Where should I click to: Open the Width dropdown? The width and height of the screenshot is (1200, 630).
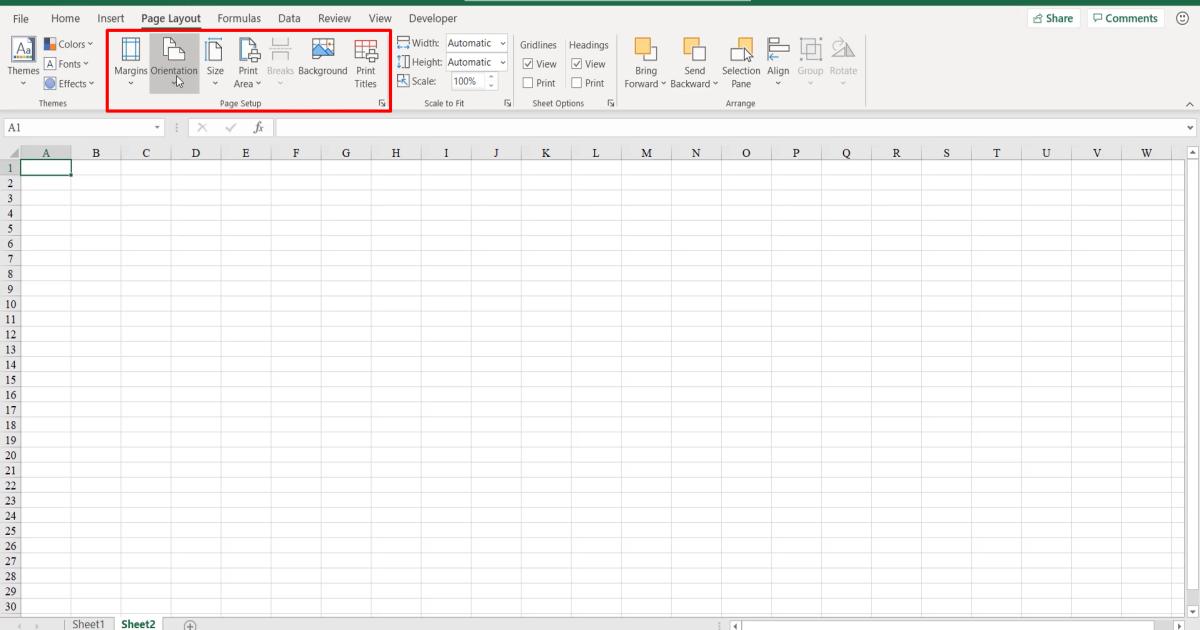(x=504, y=43)
